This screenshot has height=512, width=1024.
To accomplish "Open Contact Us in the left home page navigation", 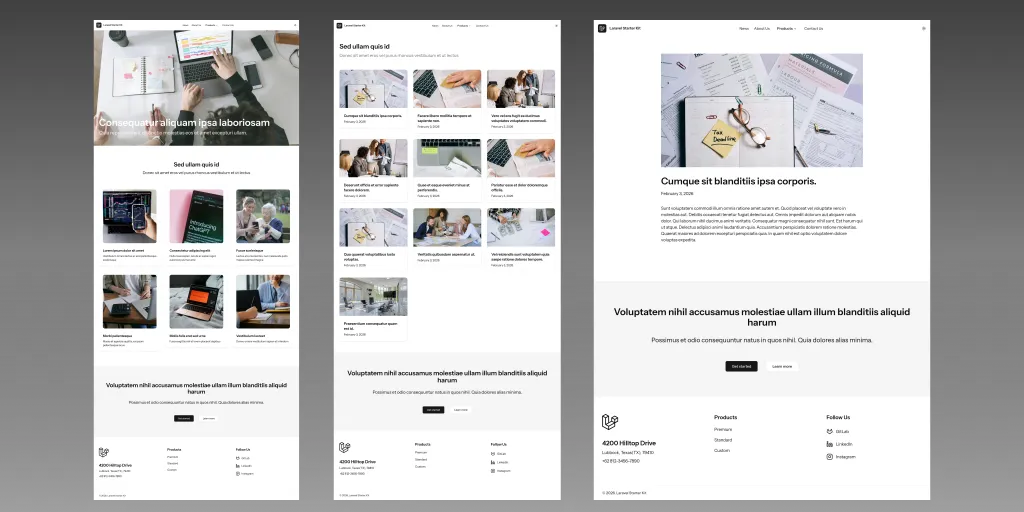I will (228, 25).
